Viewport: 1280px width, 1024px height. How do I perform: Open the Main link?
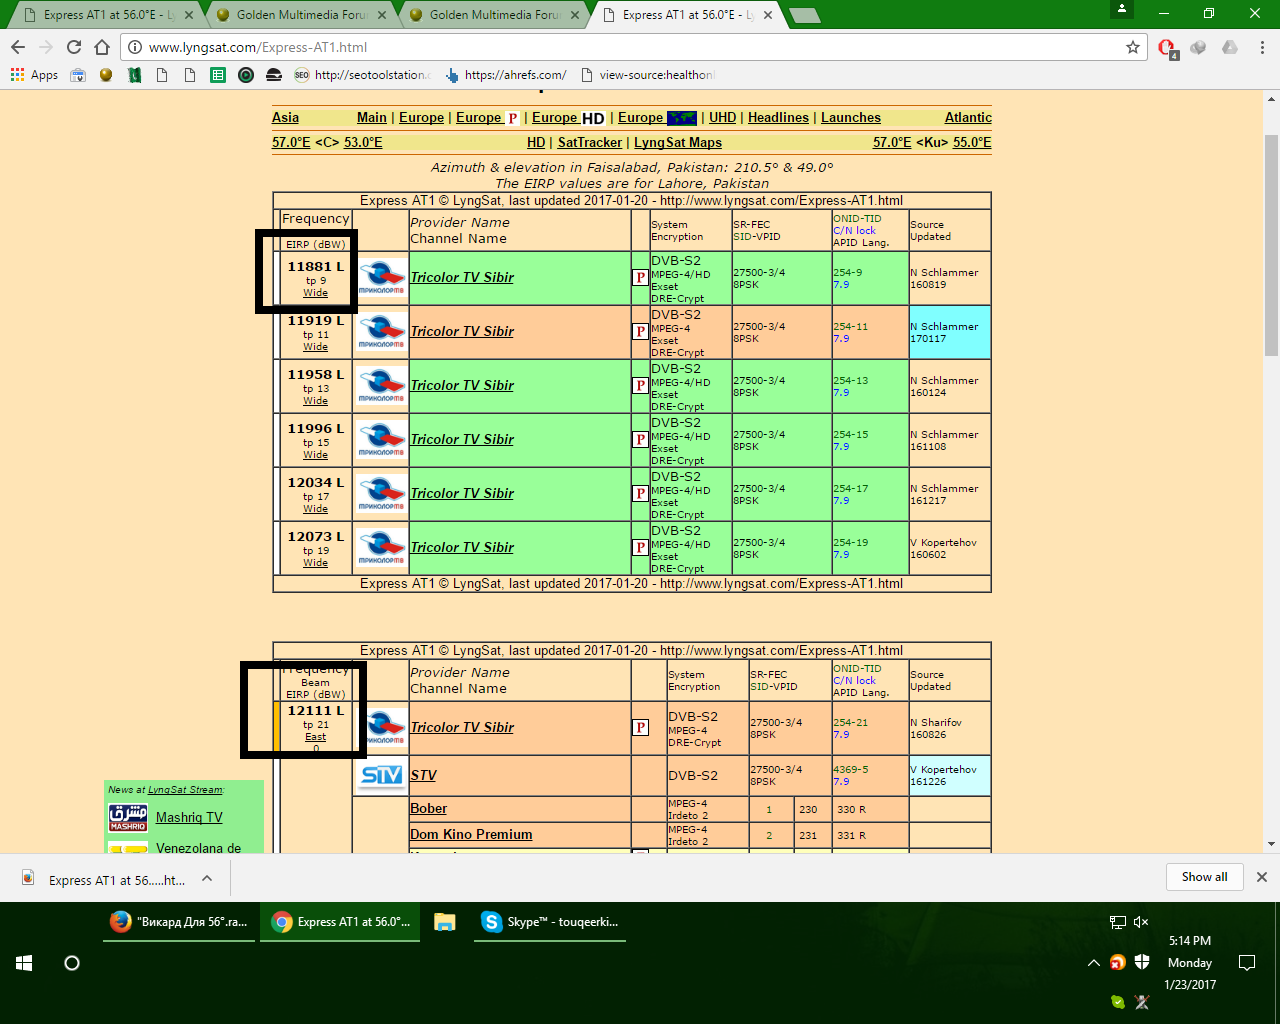pyautogui.click(x=372, y=118)
